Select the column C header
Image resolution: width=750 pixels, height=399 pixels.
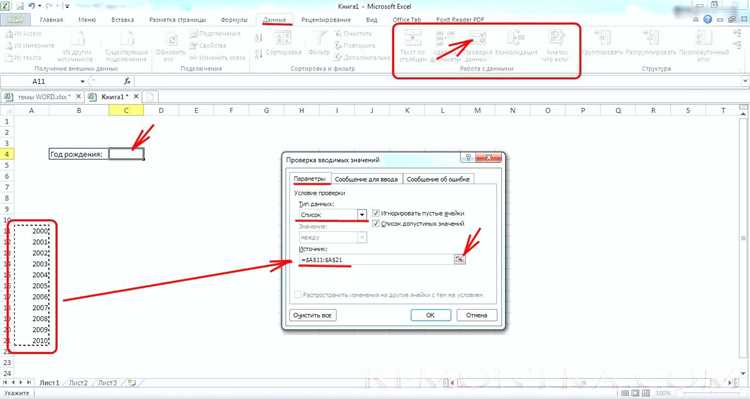(126, 111)
